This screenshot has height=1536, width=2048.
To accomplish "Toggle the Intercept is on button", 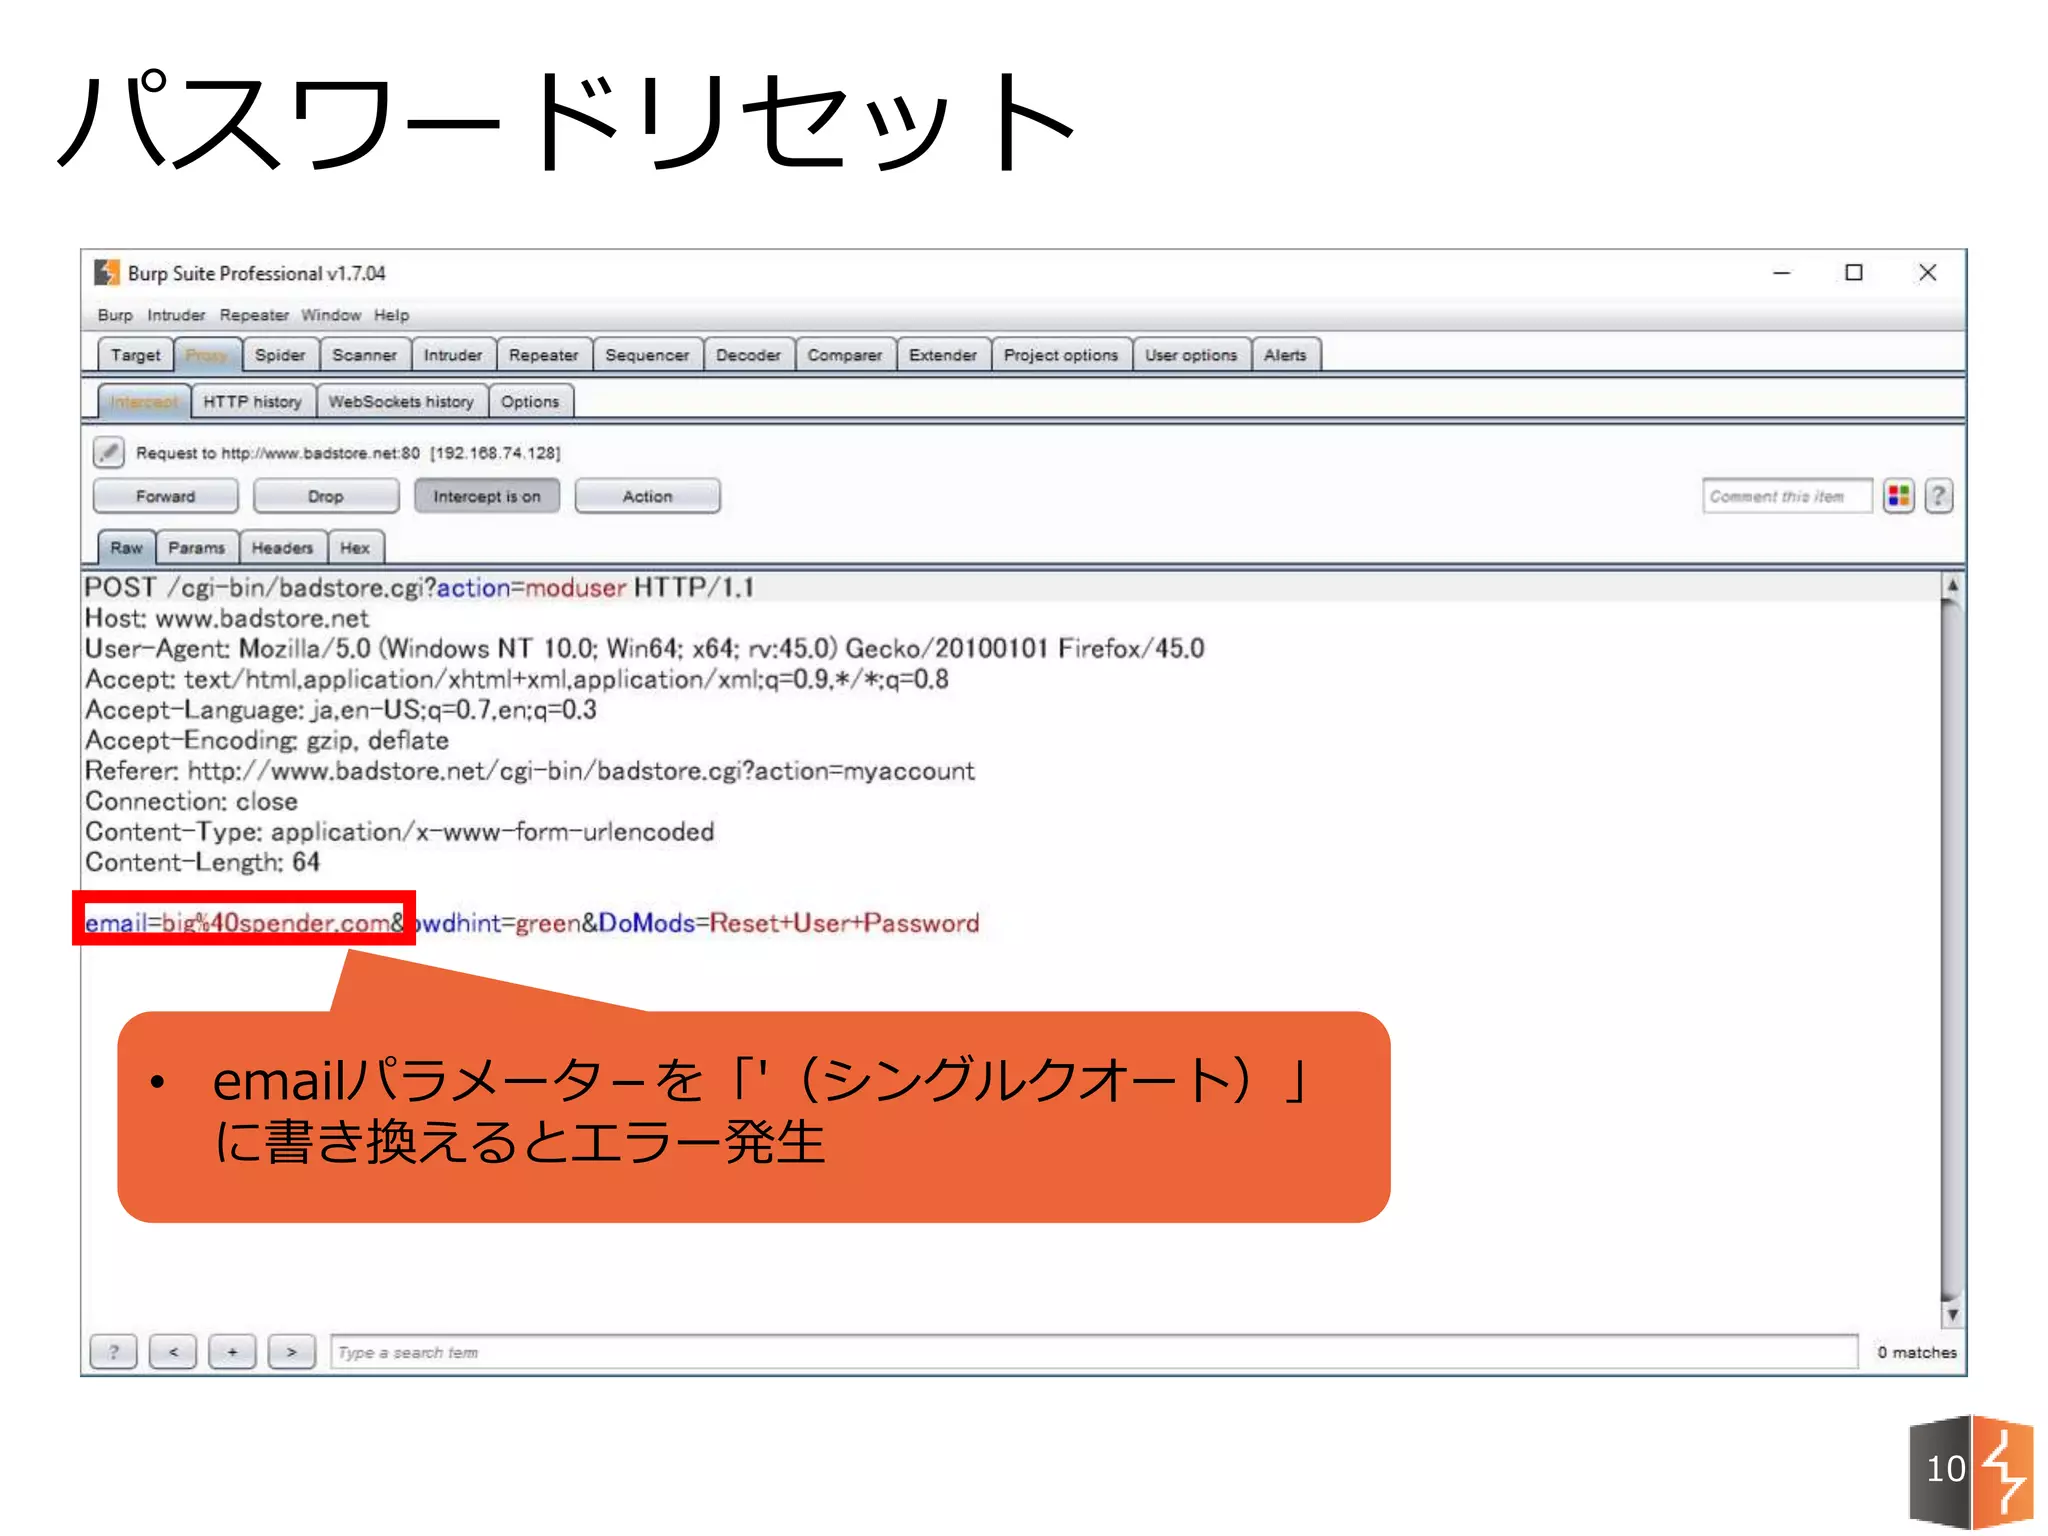I will [x=487, y=496].
